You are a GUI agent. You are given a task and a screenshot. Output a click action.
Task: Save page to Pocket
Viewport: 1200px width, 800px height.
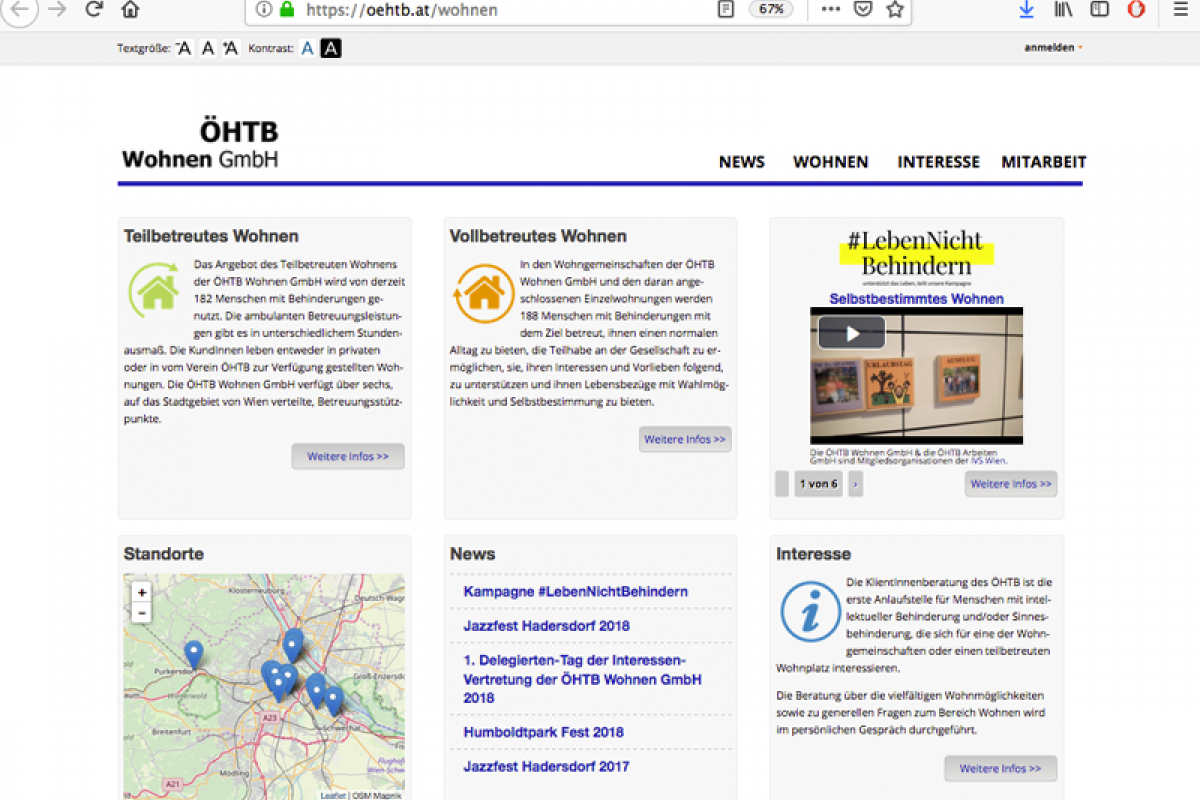862,9
